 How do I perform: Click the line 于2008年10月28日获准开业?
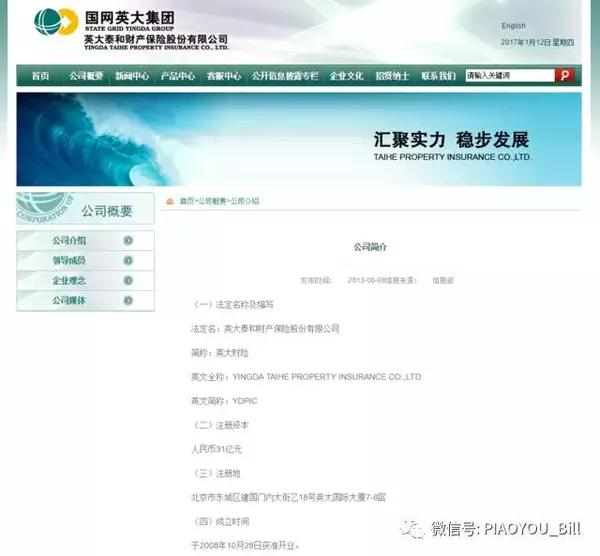pos(245,545)
